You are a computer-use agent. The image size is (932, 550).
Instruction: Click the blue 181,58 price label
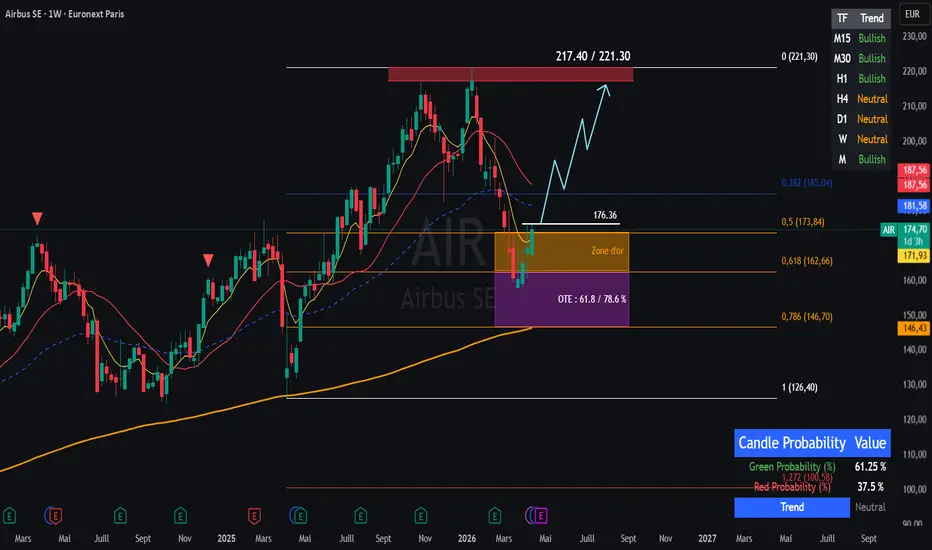(914, 206)
